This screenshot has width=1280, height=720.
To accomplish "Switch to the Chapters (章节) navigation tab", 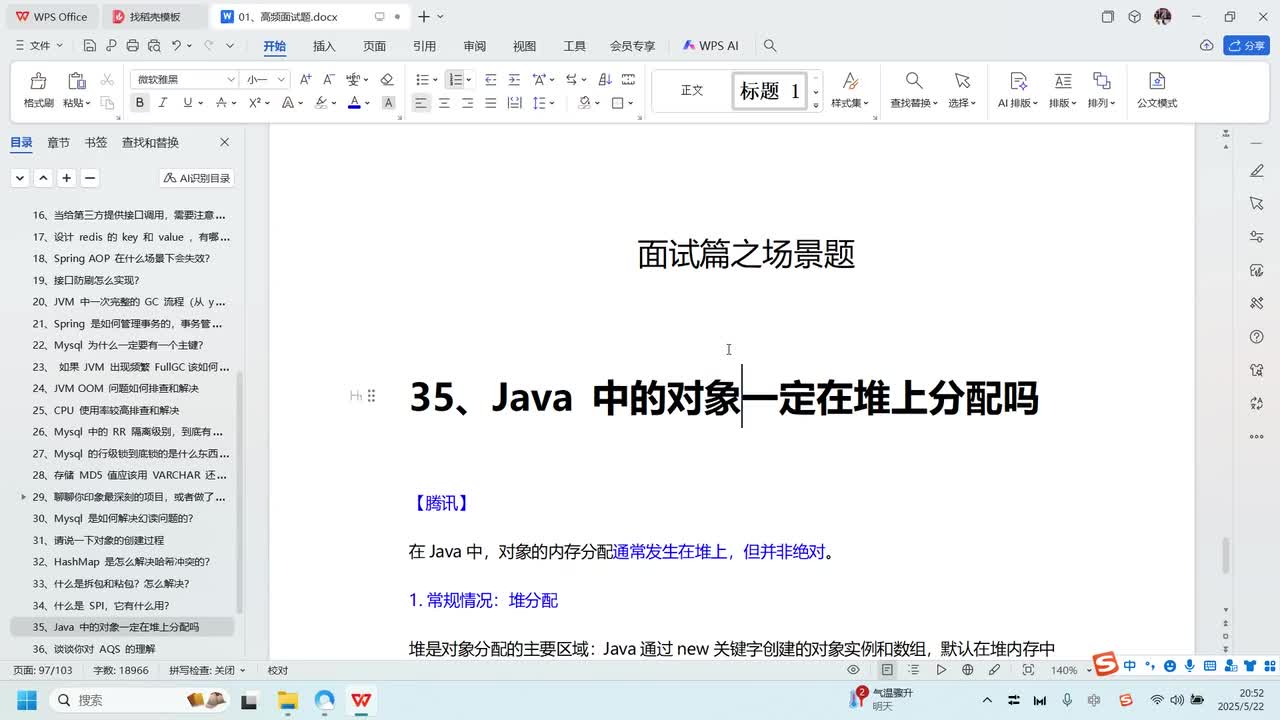I will (59, 142).
